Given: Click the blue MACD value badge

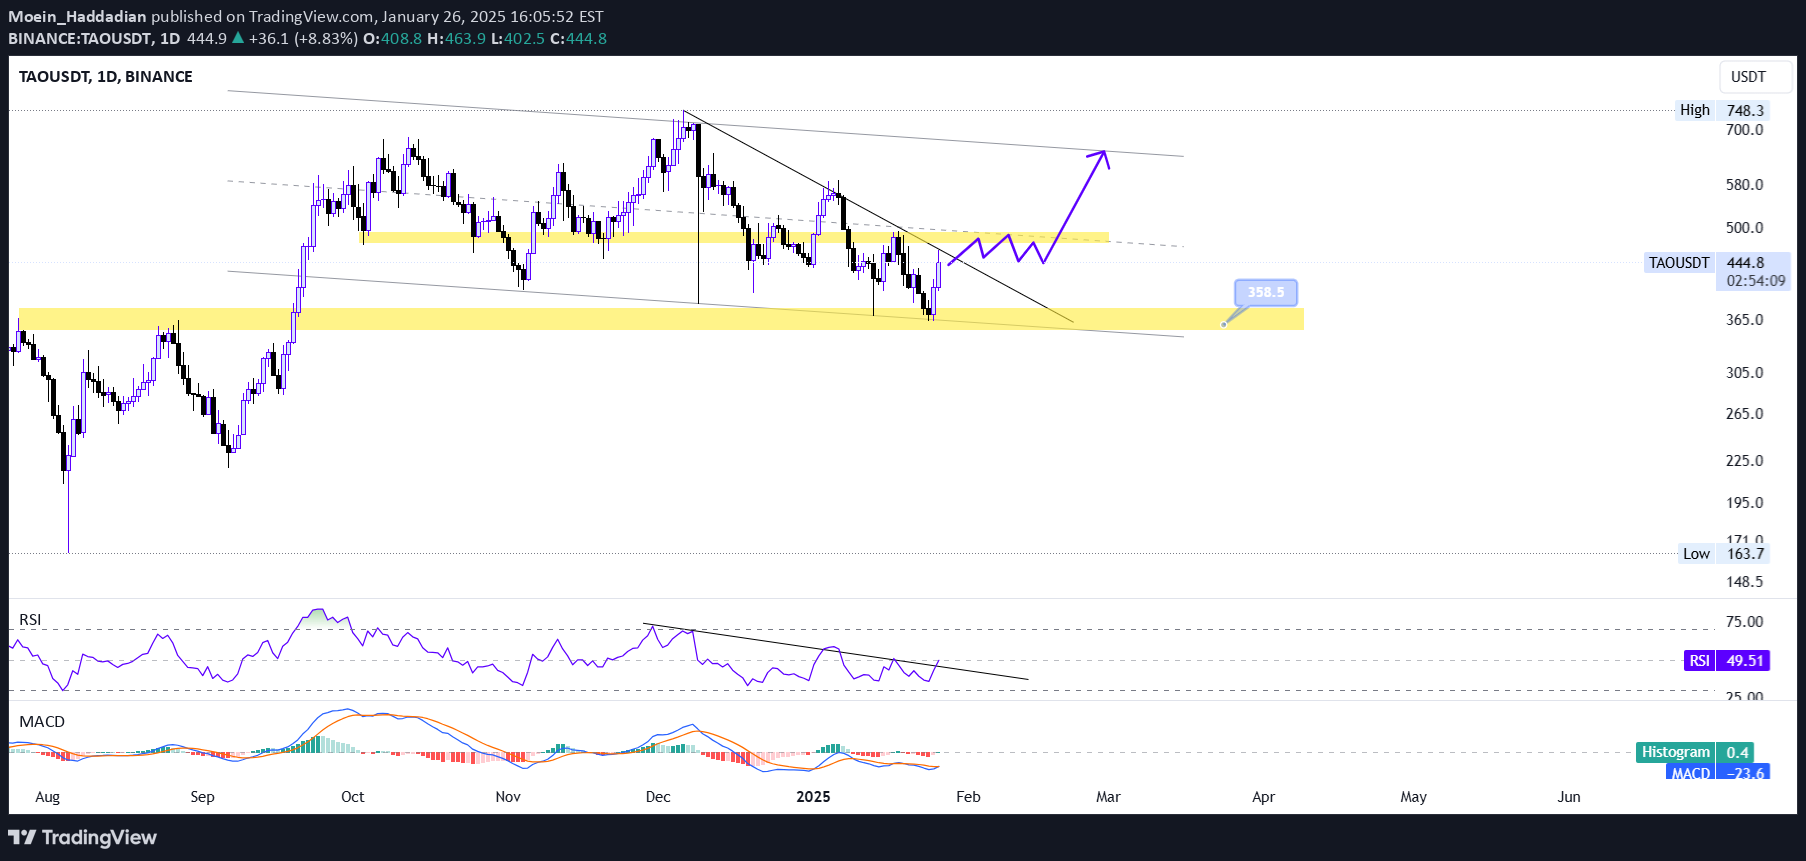Looking at the screenshot, I should 1717,773.
